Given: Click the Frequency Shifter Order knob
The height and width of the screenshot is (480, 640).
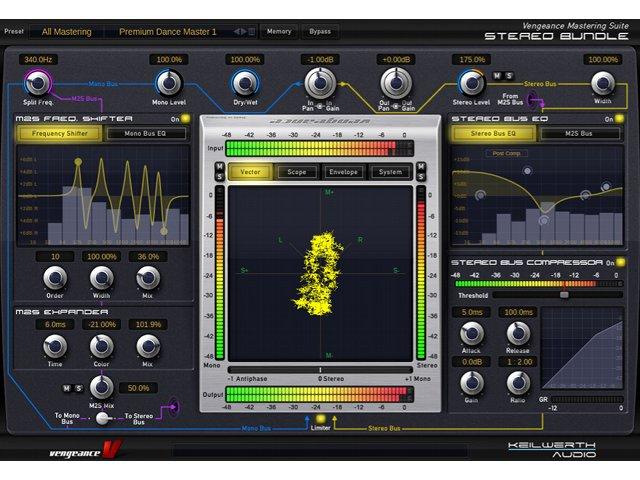Looking at the screenshot, I should tap(55, 278).
